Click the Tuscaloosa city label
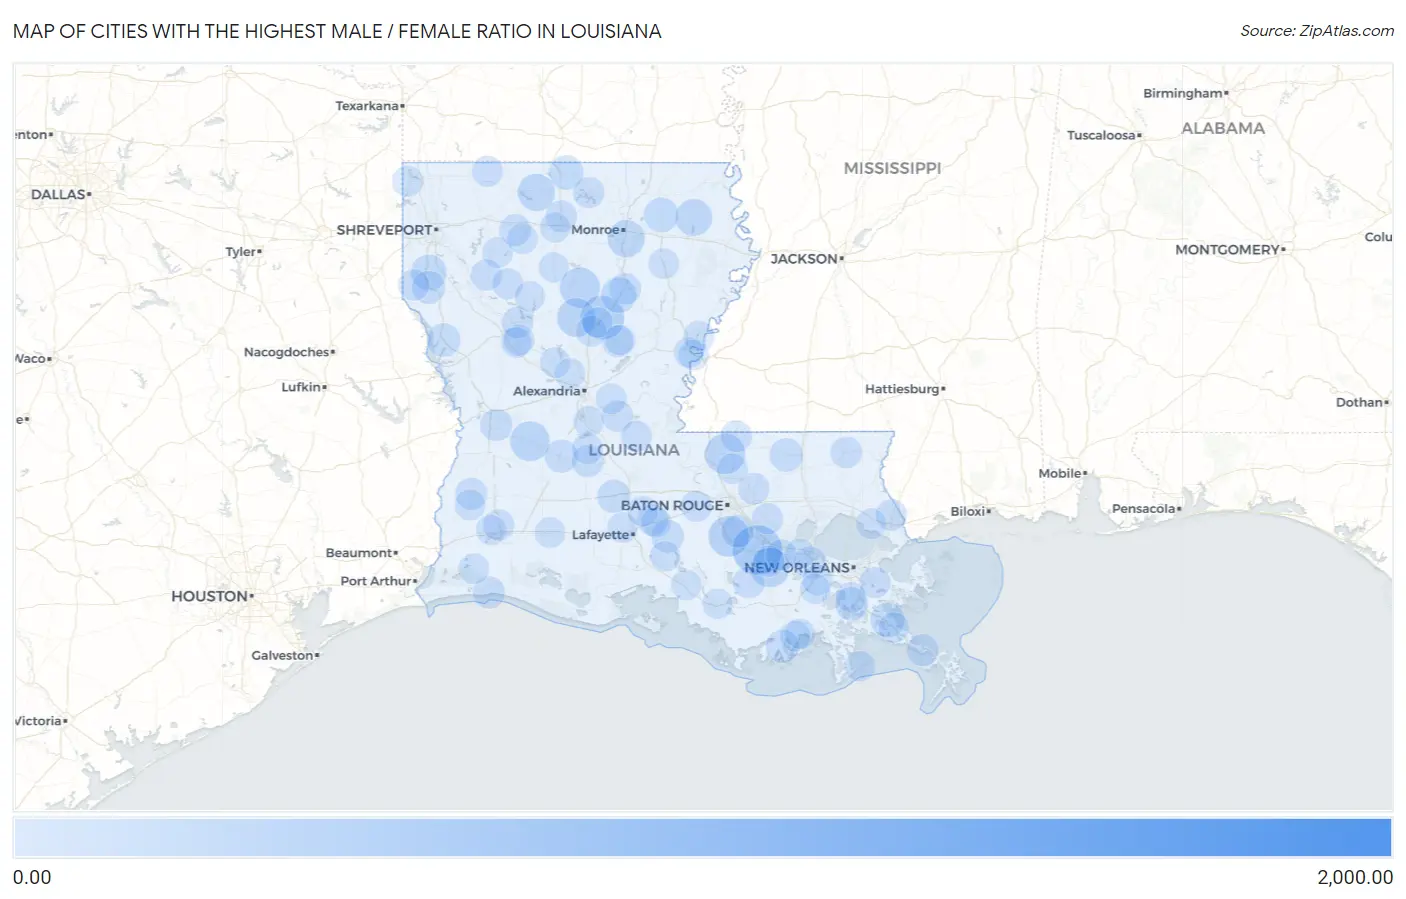The image size is (1406, 899). (x=1102, y=135)
